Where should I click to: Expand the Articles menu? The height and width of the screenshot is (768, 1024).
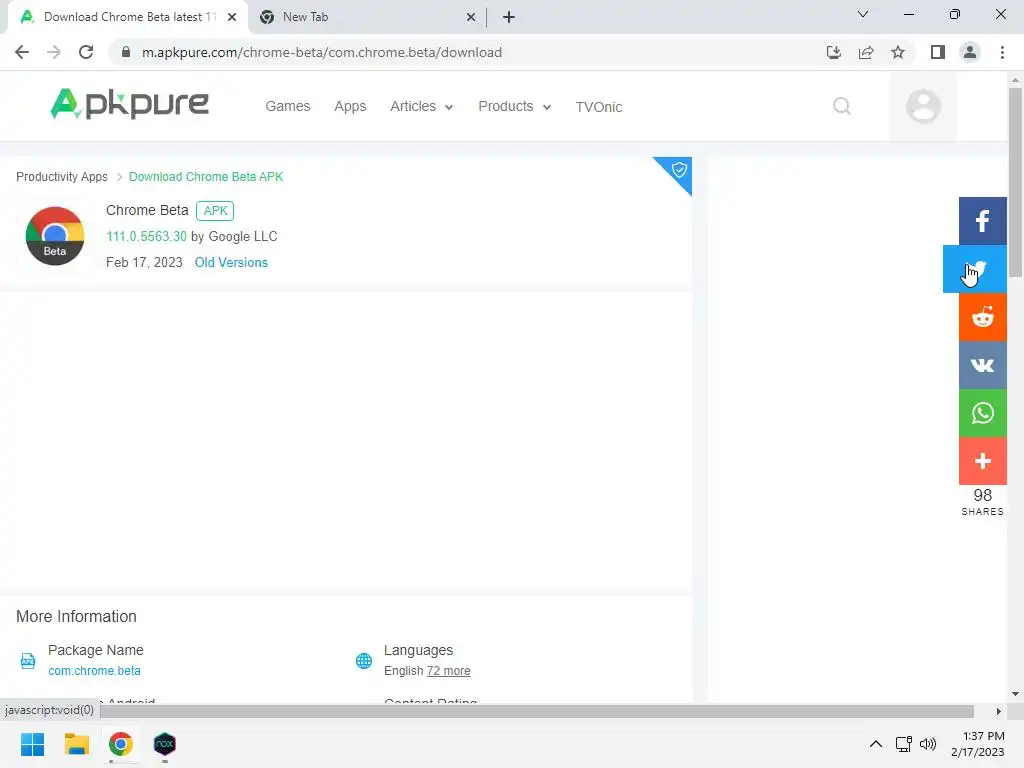tap(421, 106)
